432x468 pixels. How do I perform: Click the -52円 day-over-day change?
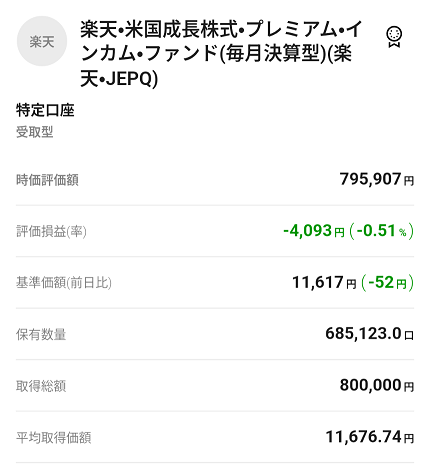[387, 282]
